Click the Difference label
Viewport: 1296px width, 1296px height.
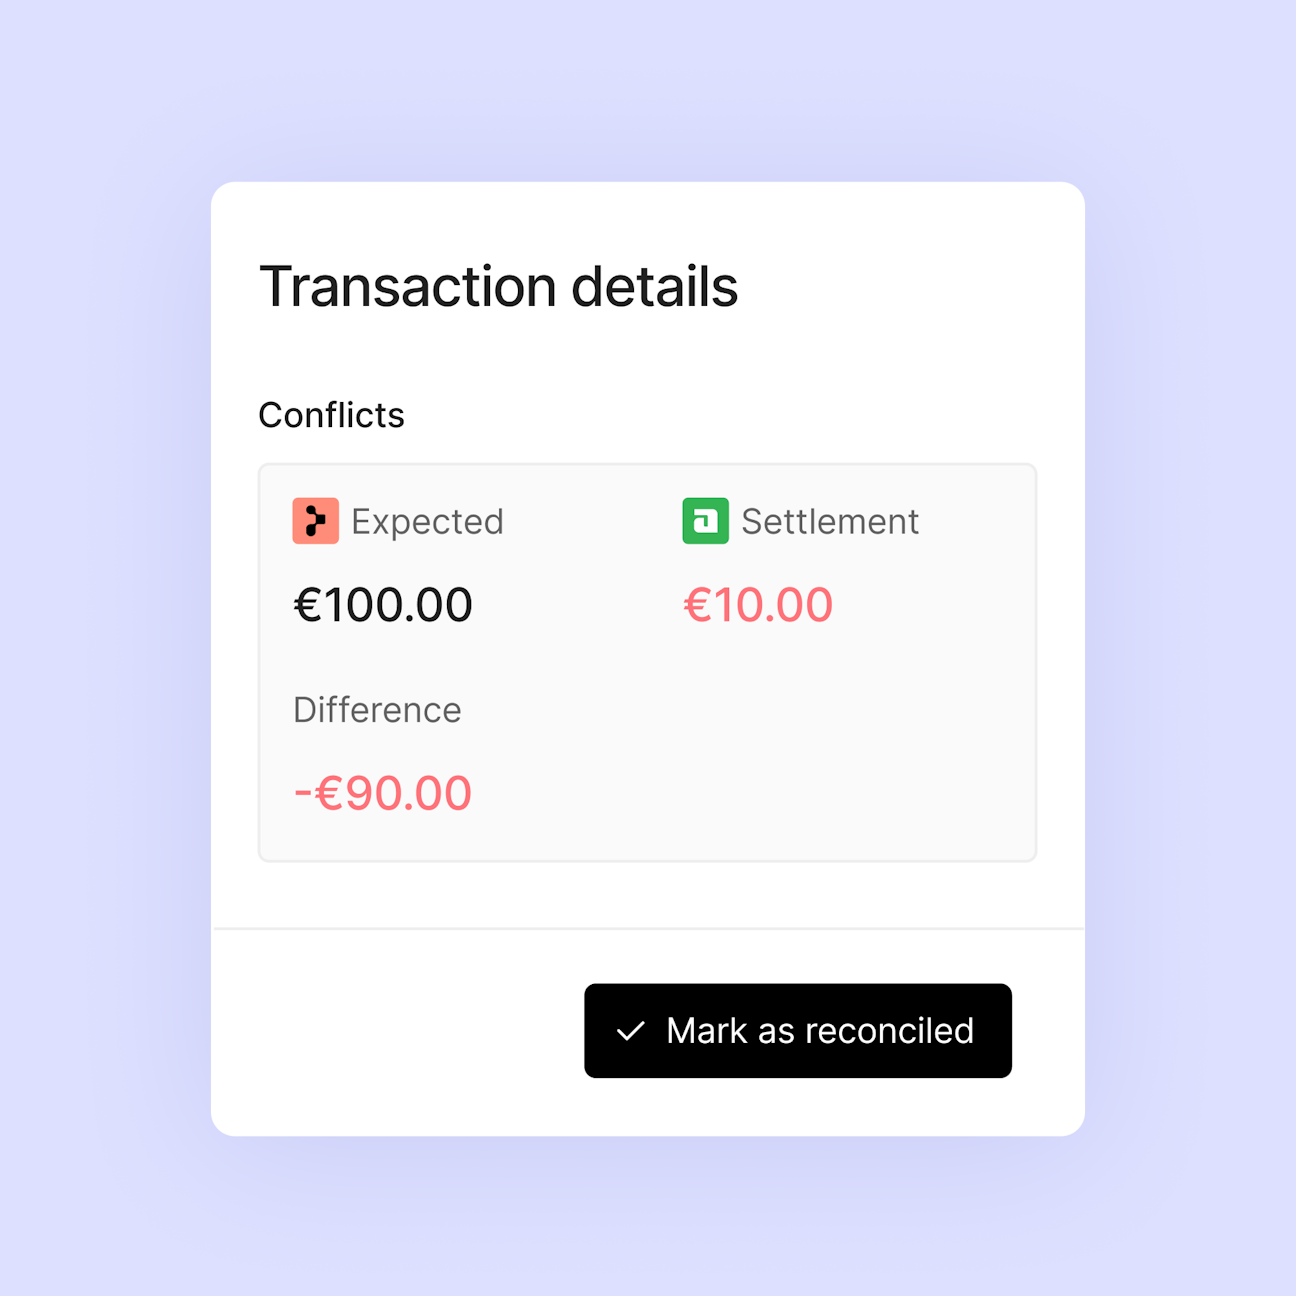click(x=377, y=710)
